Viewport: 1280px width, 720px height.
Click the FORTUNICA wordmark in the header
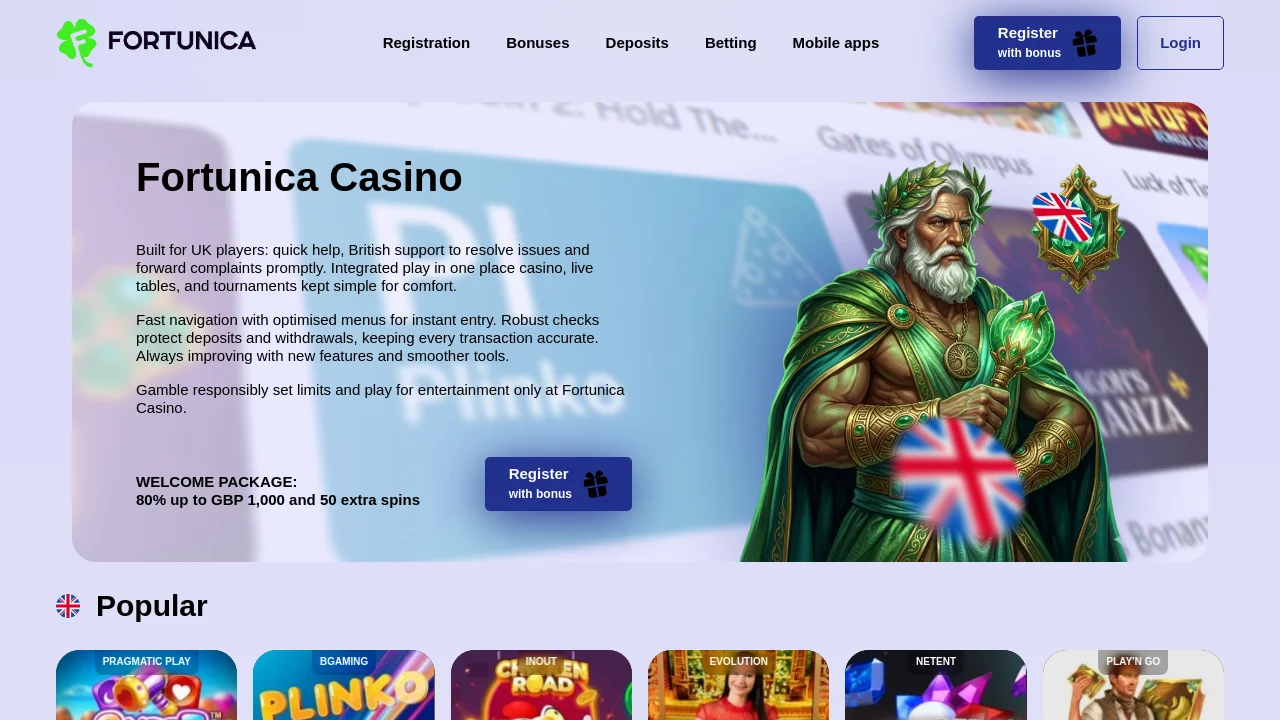pyautogui.click(x=182, y=41)
